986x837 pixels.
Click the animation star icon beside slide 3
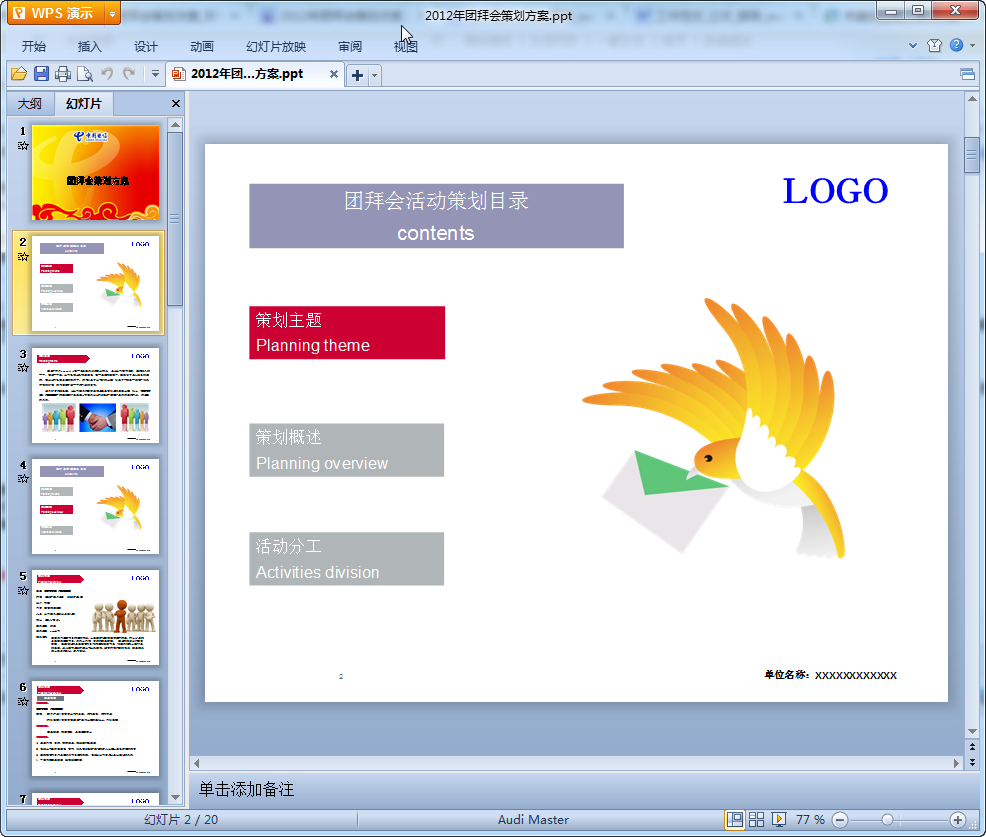click(23, 368)
